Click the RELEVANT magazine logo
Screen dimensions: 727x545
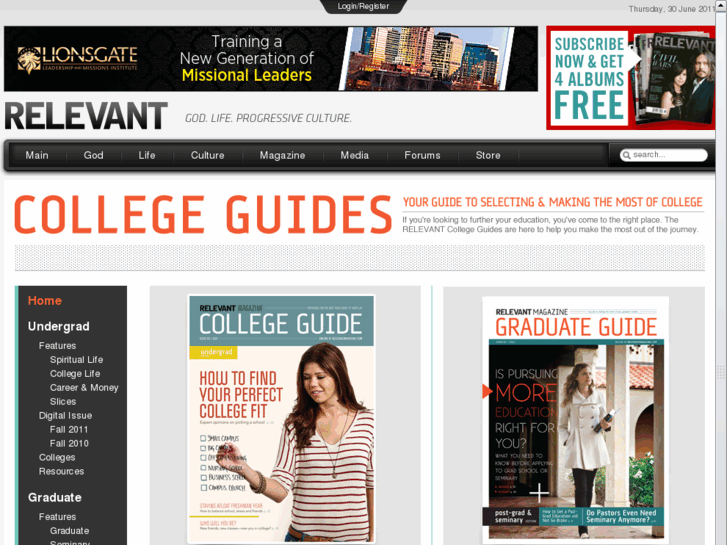86,116
